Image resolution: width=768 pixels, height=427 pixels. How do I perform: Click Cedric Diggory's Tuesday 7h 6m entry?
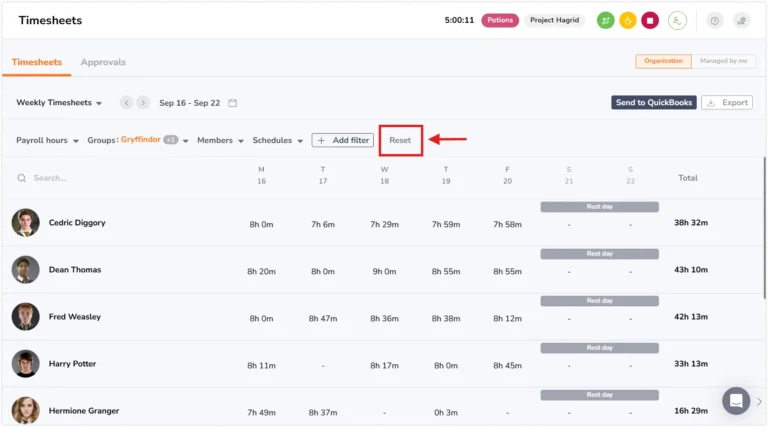(323, 224)
